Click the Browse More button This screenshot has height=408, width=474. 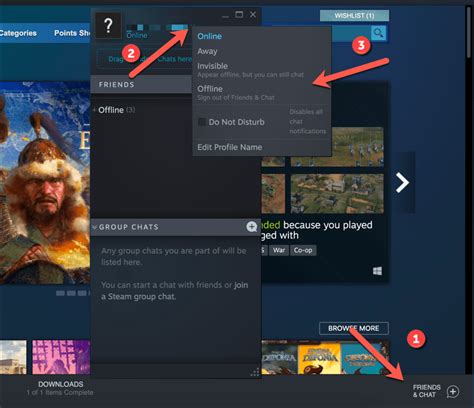coord(354,328)
